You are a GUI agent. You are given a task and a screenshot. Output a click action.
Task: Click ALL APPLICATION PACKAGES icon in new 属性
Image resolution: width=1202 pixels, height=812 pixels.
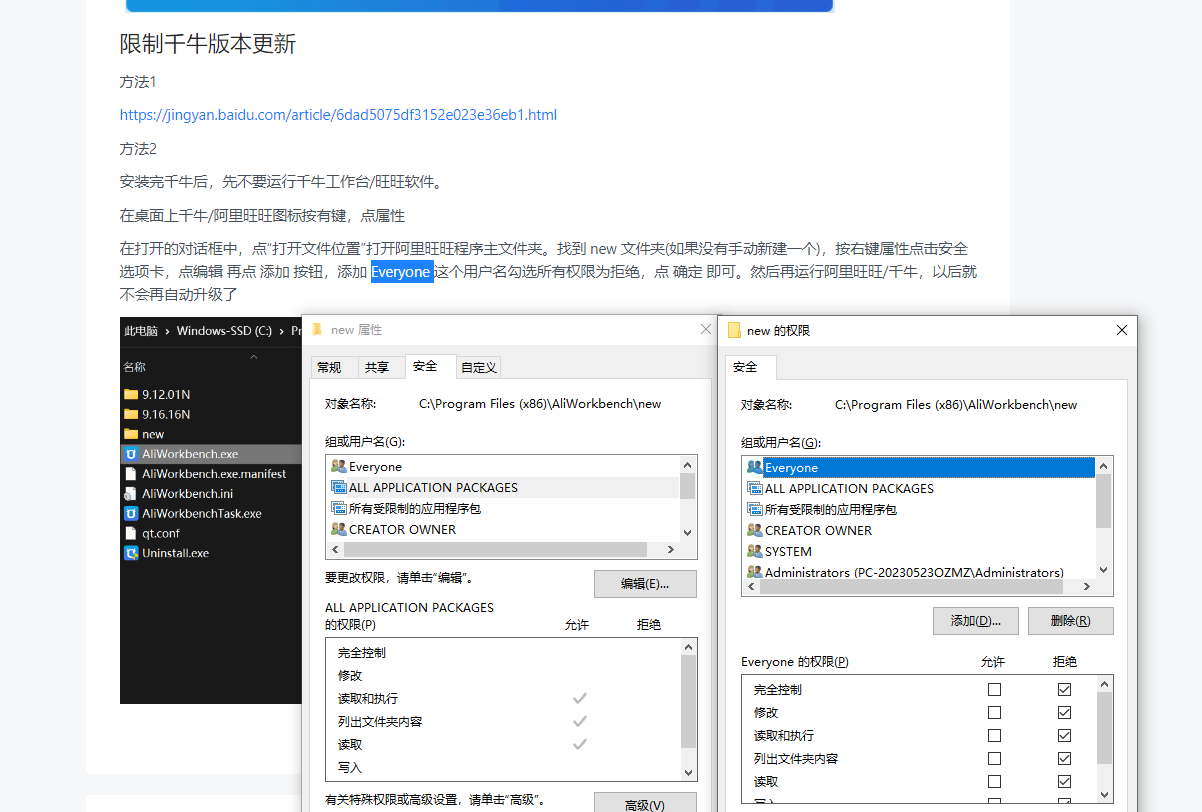[x=339, y=488]
